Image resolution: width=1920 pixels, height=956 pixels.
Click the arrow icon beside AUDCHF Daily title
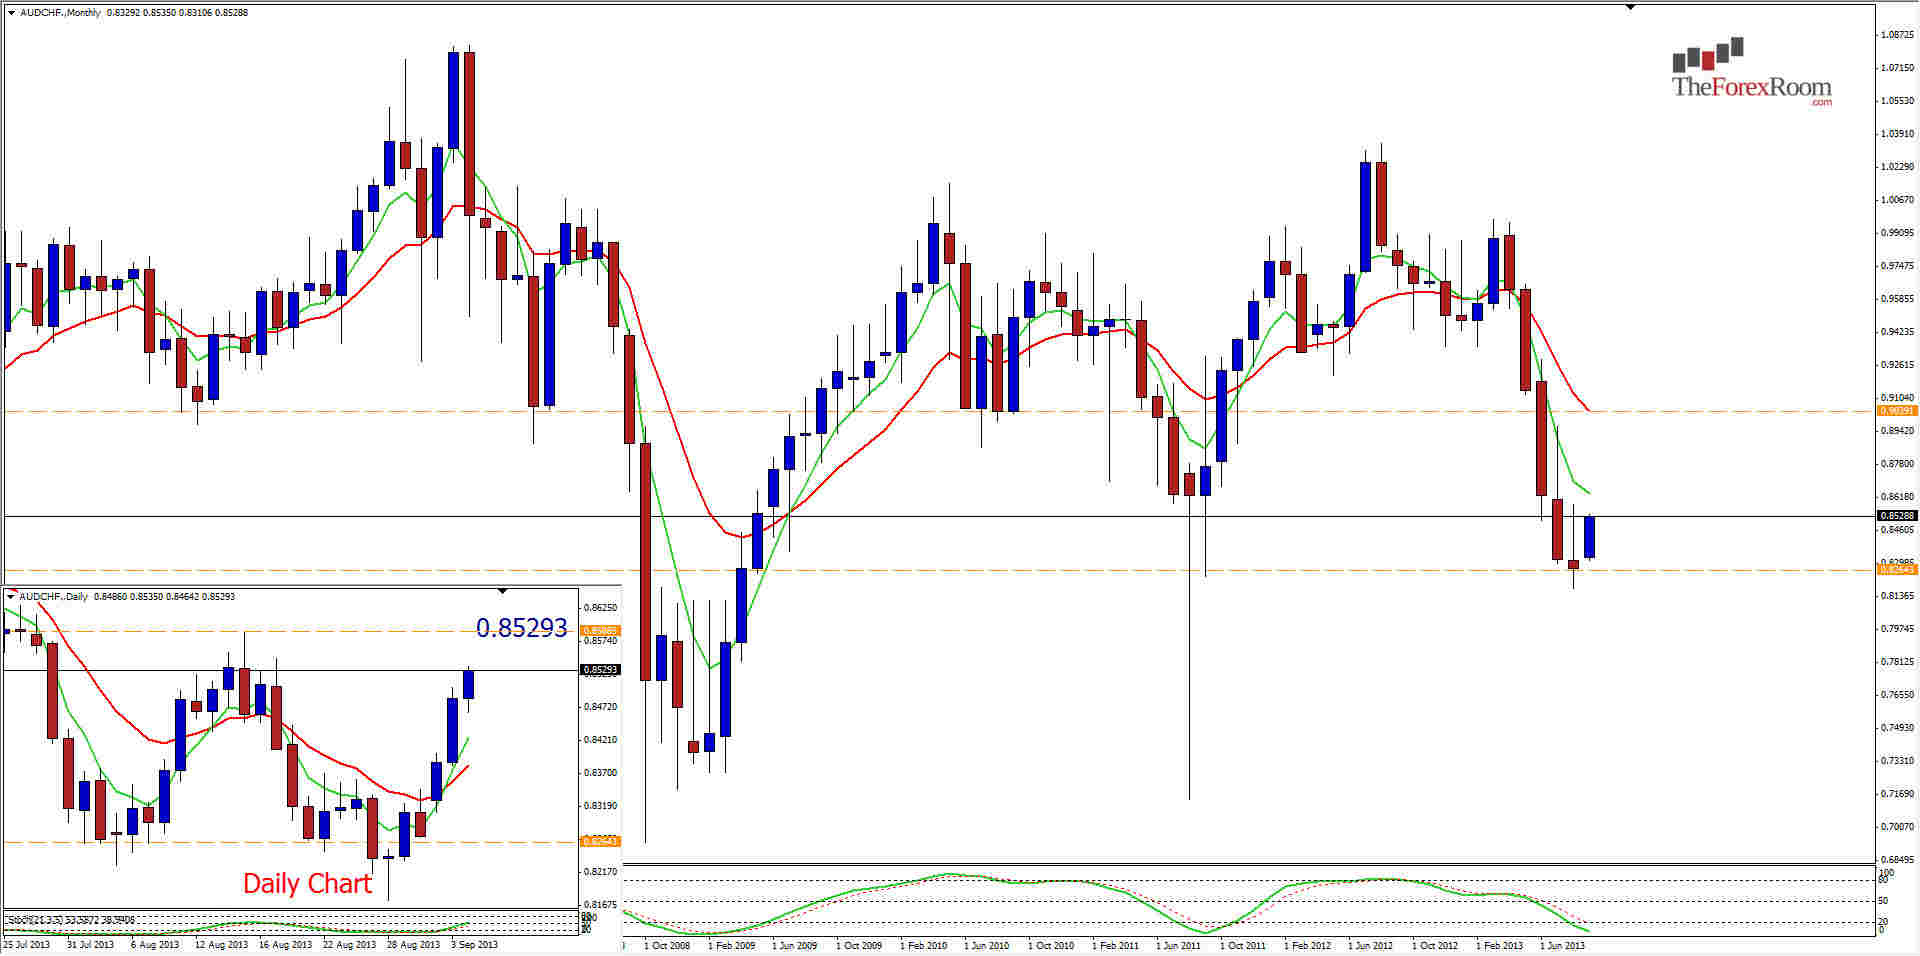tap(11, 596)
